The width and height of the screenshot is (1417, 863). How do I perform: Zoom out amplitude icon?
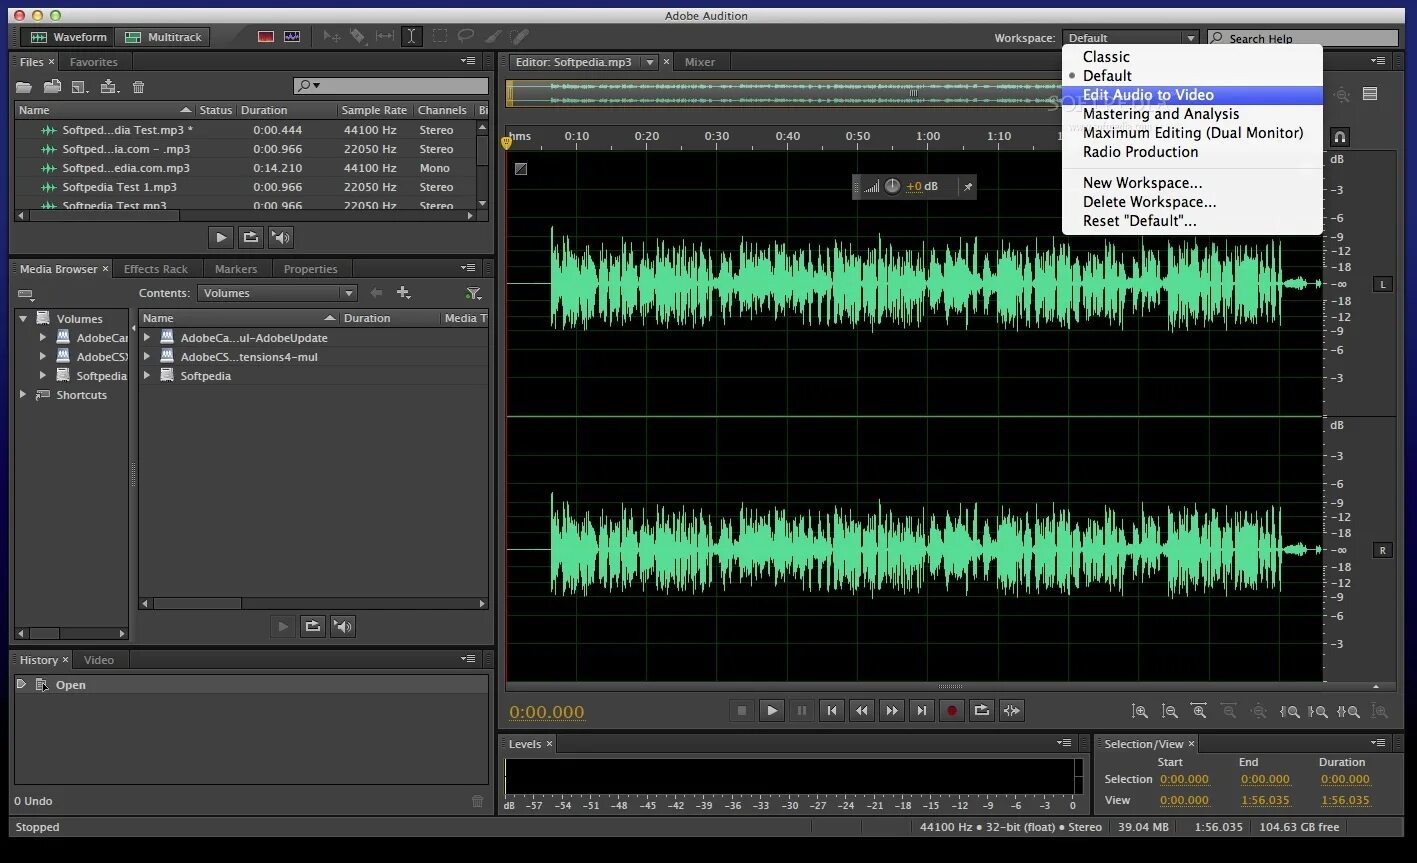pyautogui.click(x=1169, y=711)
